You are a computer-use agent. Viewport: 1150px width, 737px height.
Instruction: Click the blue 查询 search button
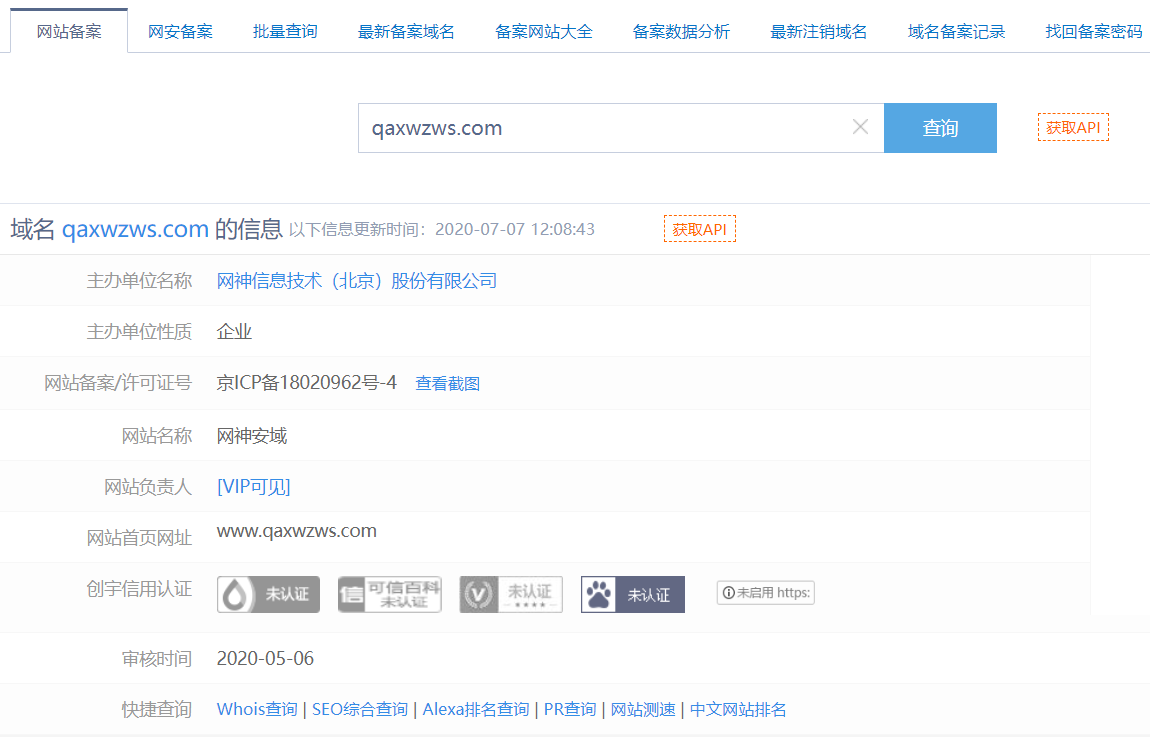pos(940,128)
